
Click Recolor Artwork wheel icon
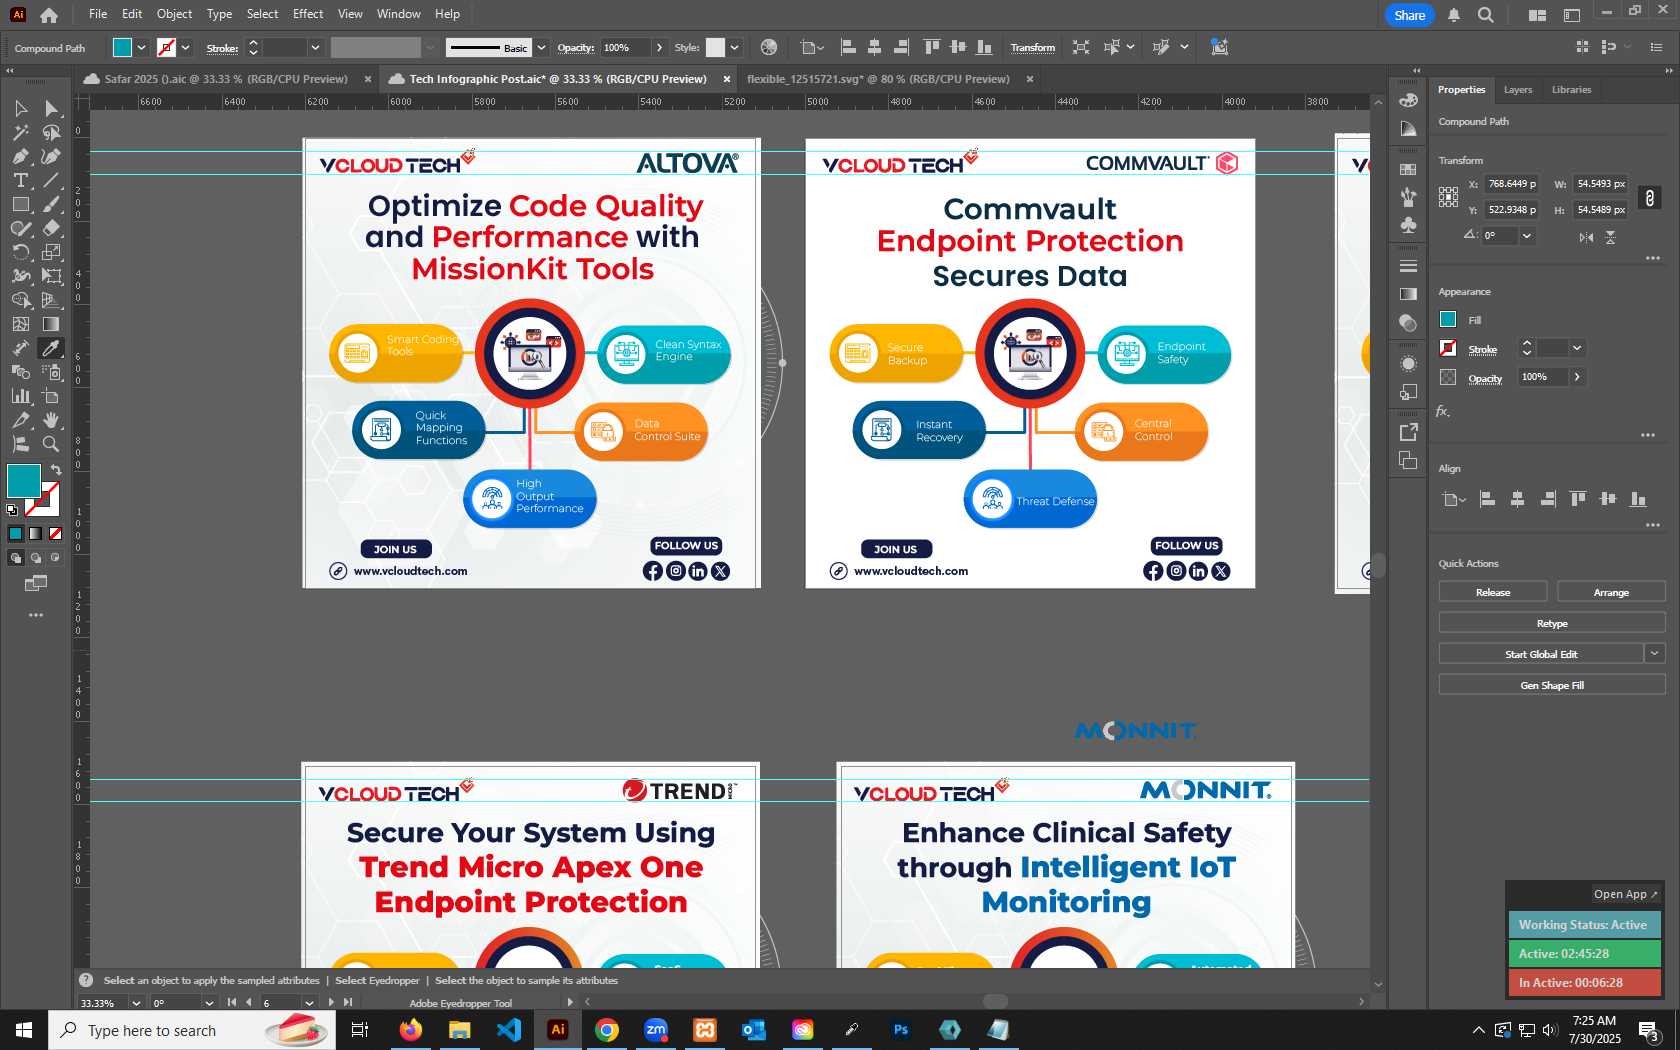[768, 47]
